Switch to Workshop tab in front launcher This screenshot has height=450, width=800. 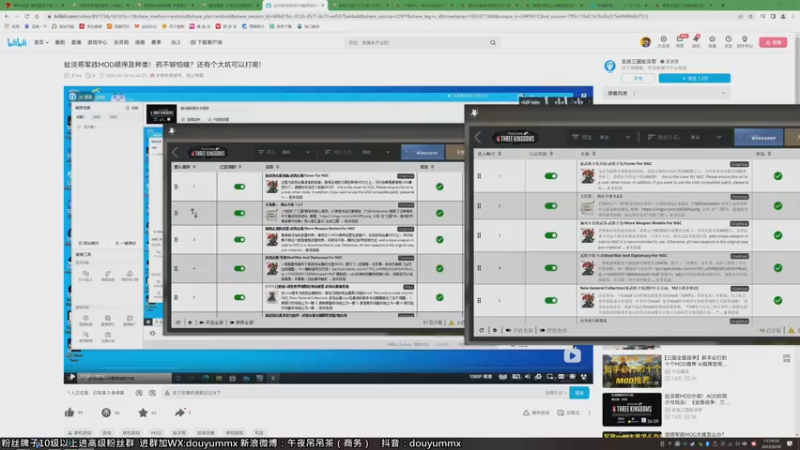click(759, 137)
